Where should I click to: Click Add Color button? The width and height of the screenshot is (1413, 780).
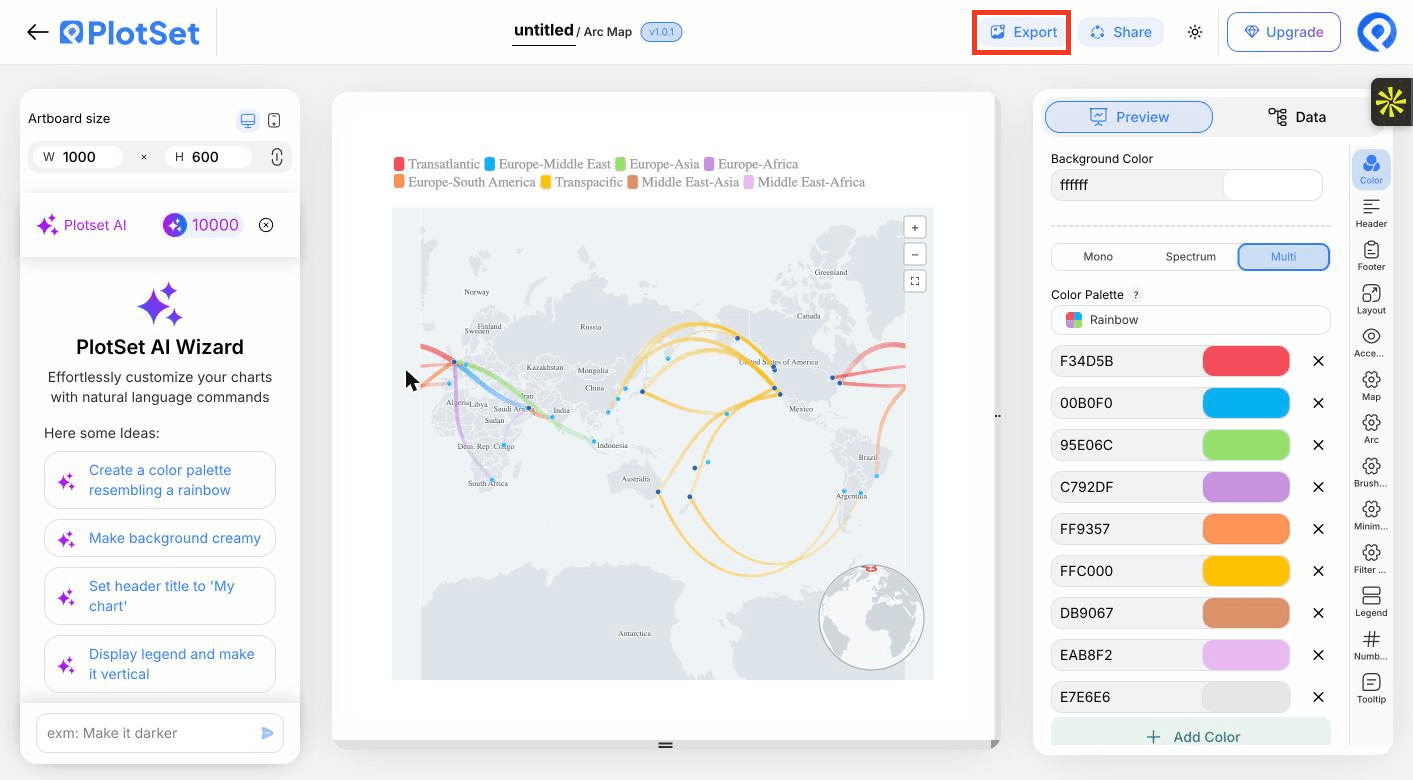pyautogui.click(x=1190, y=736)
